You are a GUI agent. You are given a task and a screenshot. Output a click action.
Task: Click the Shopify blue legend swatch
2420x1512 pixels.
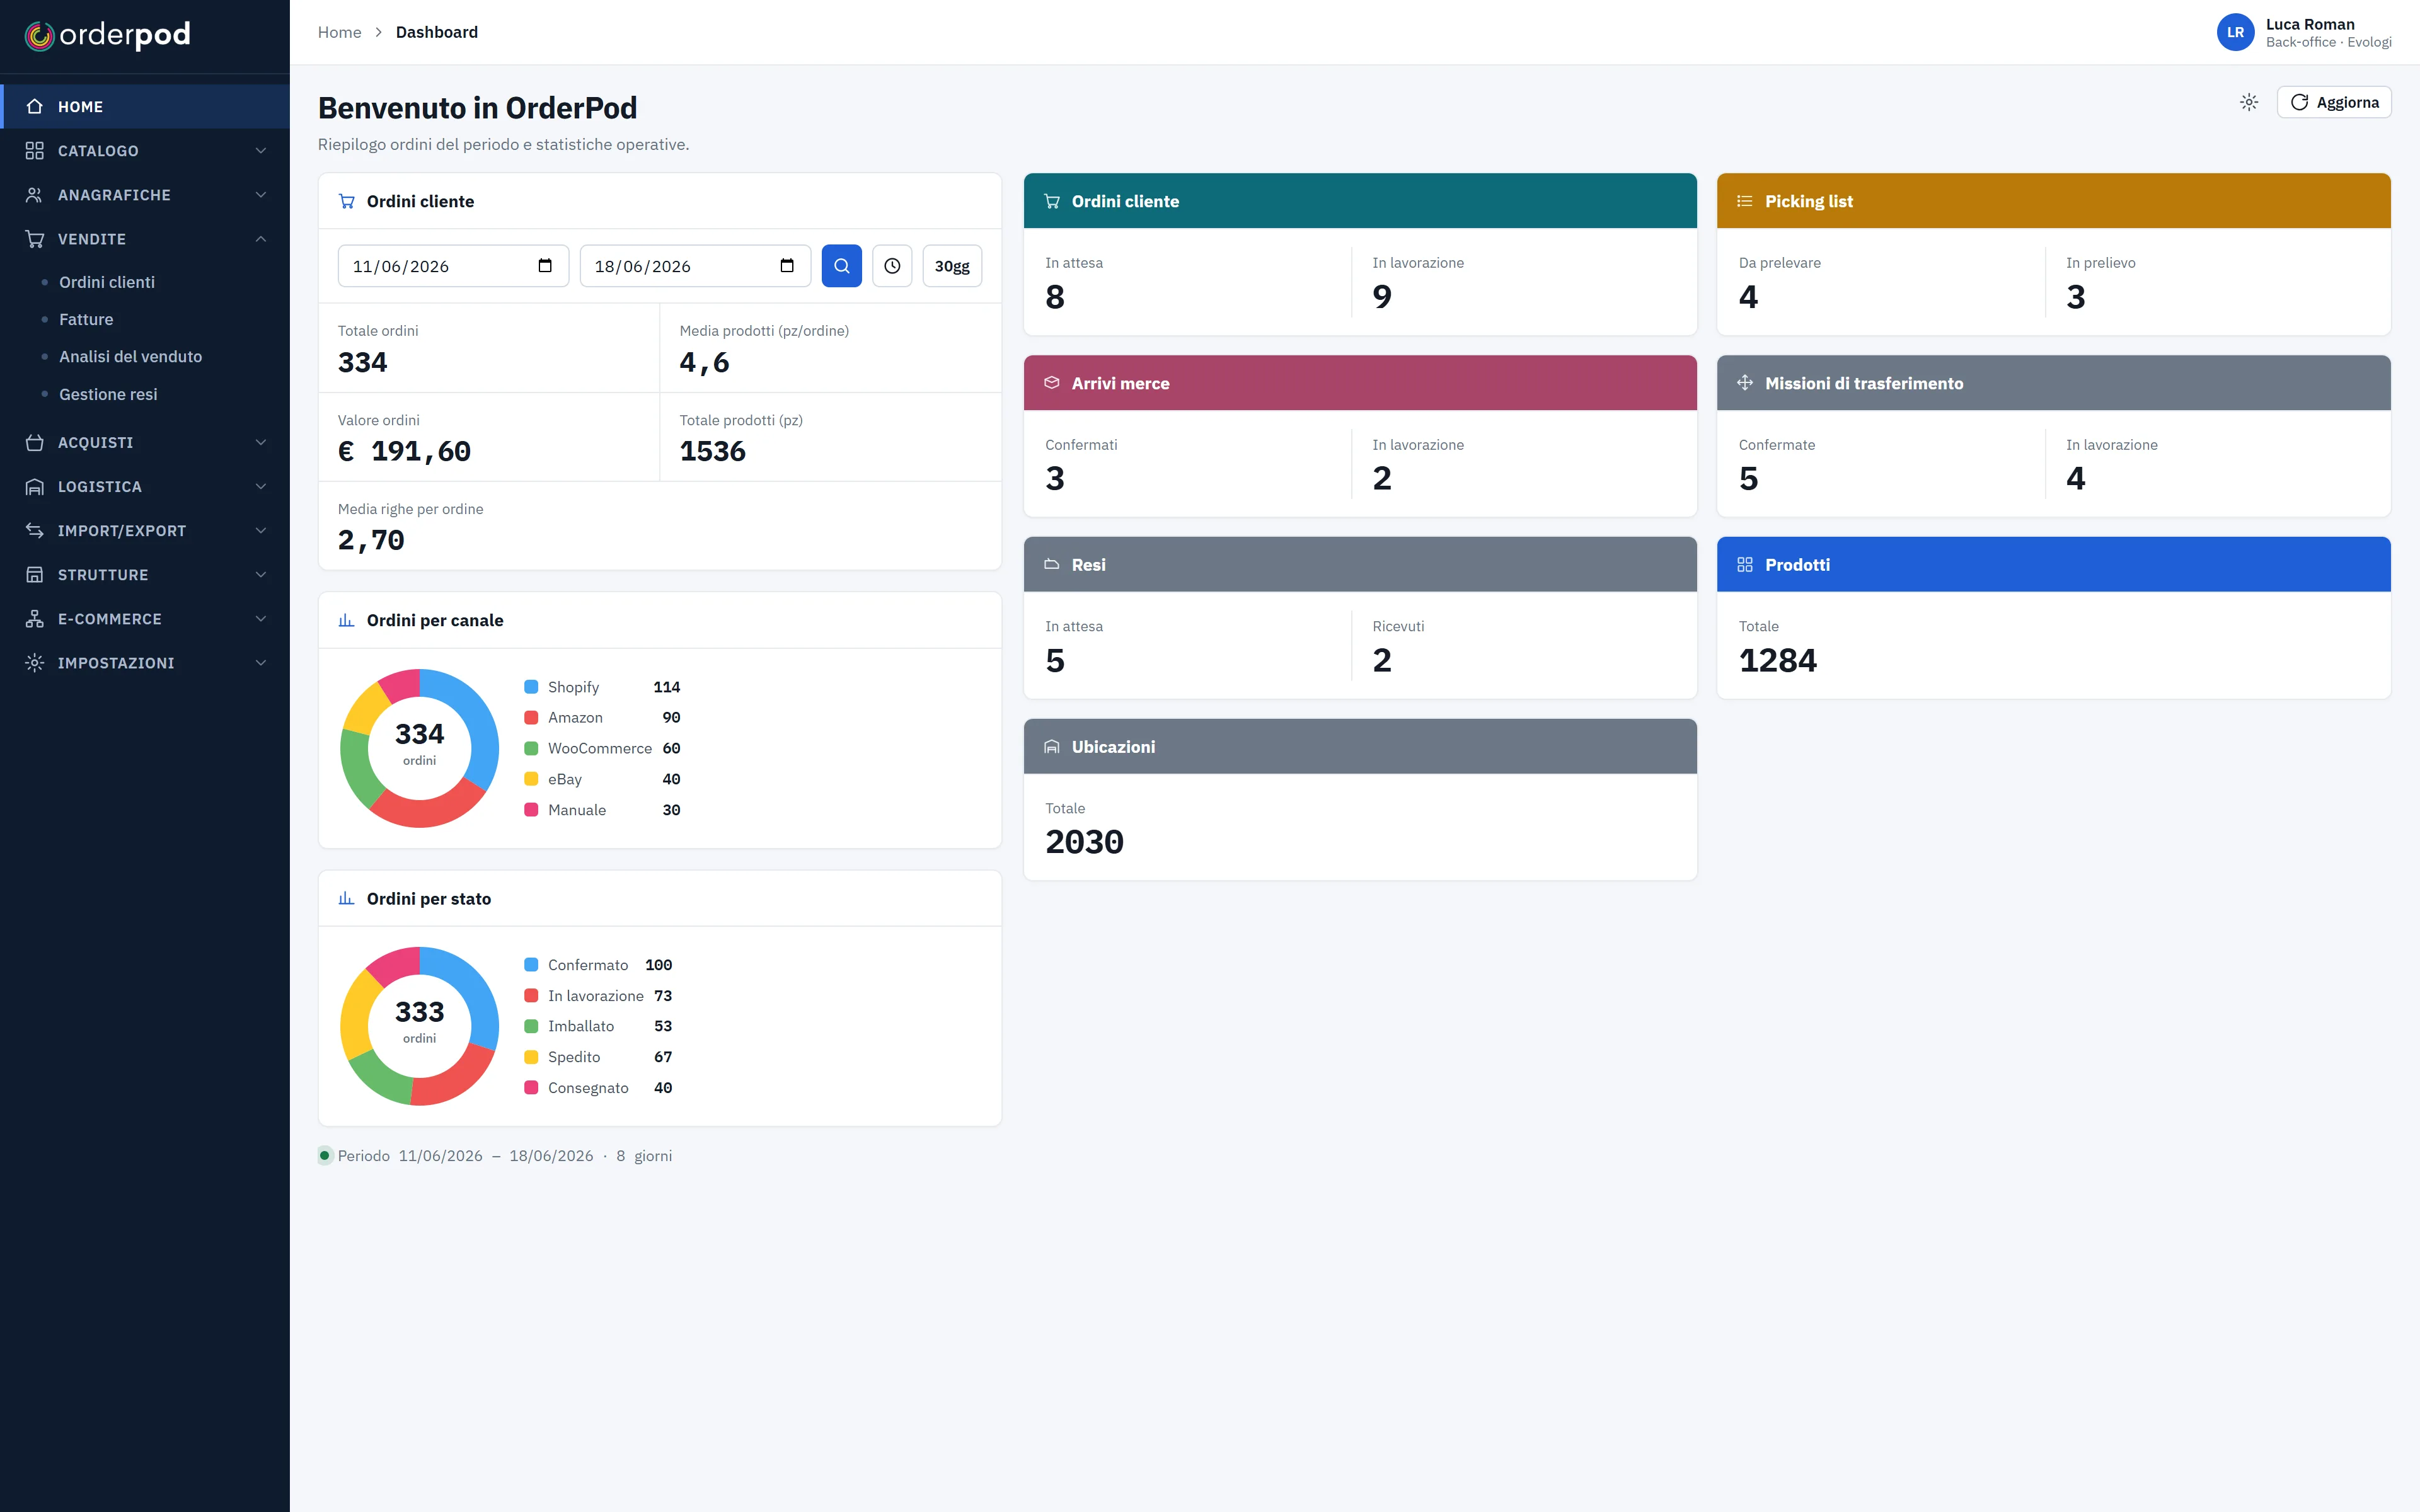pyautogui.click(x=531, y=687)
